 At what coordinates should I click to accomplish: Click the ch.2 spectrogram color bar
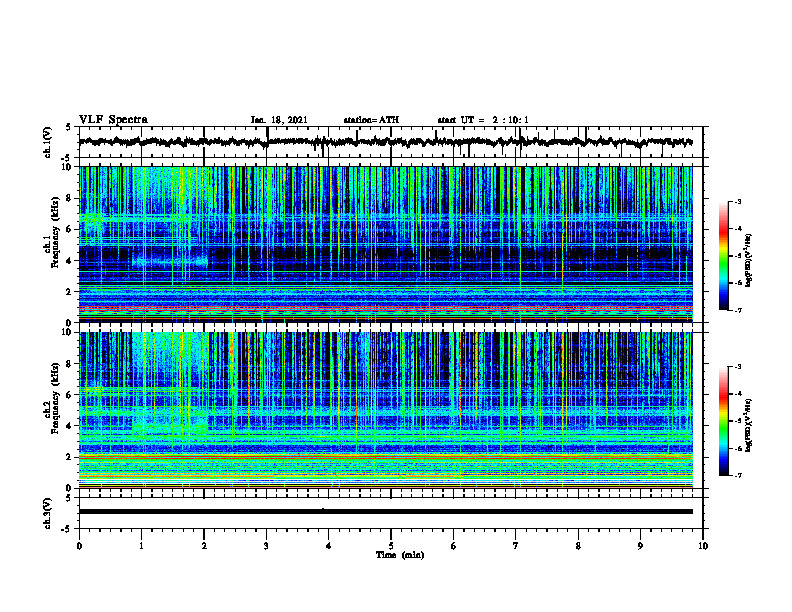pyautogui.click(x=723, y=421)
